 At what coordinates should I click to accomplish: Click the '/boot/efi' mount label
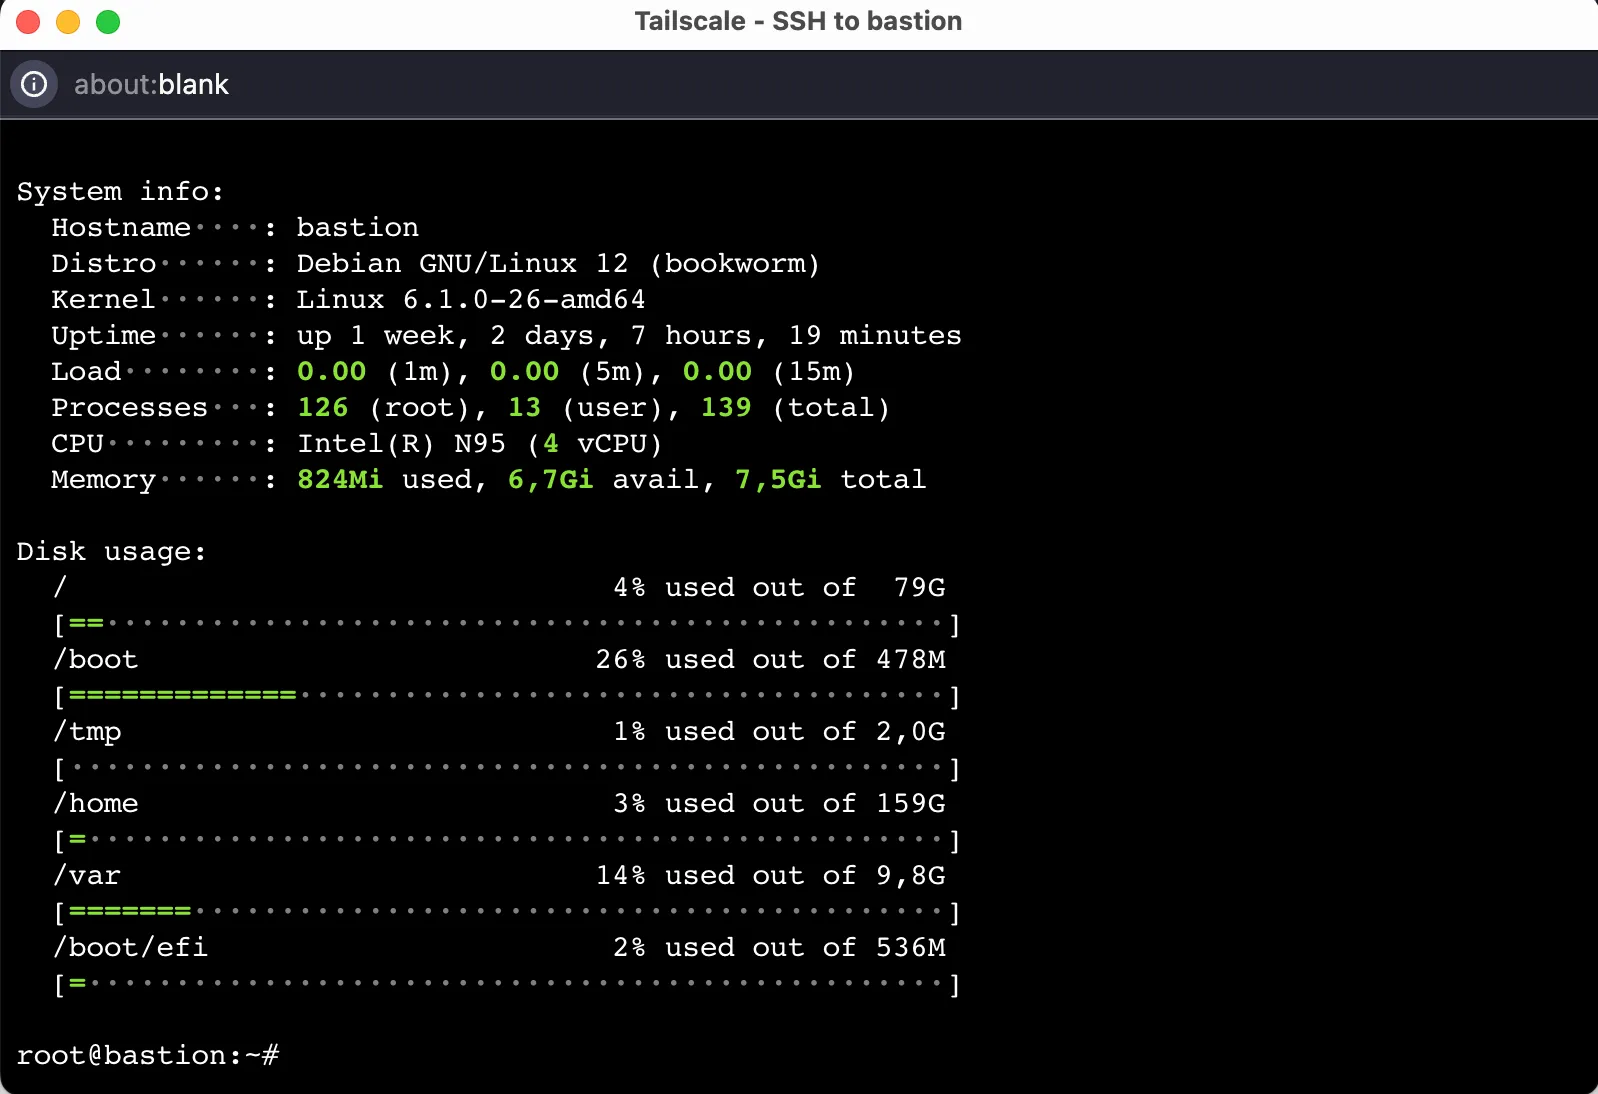click(x=130, y=947)
